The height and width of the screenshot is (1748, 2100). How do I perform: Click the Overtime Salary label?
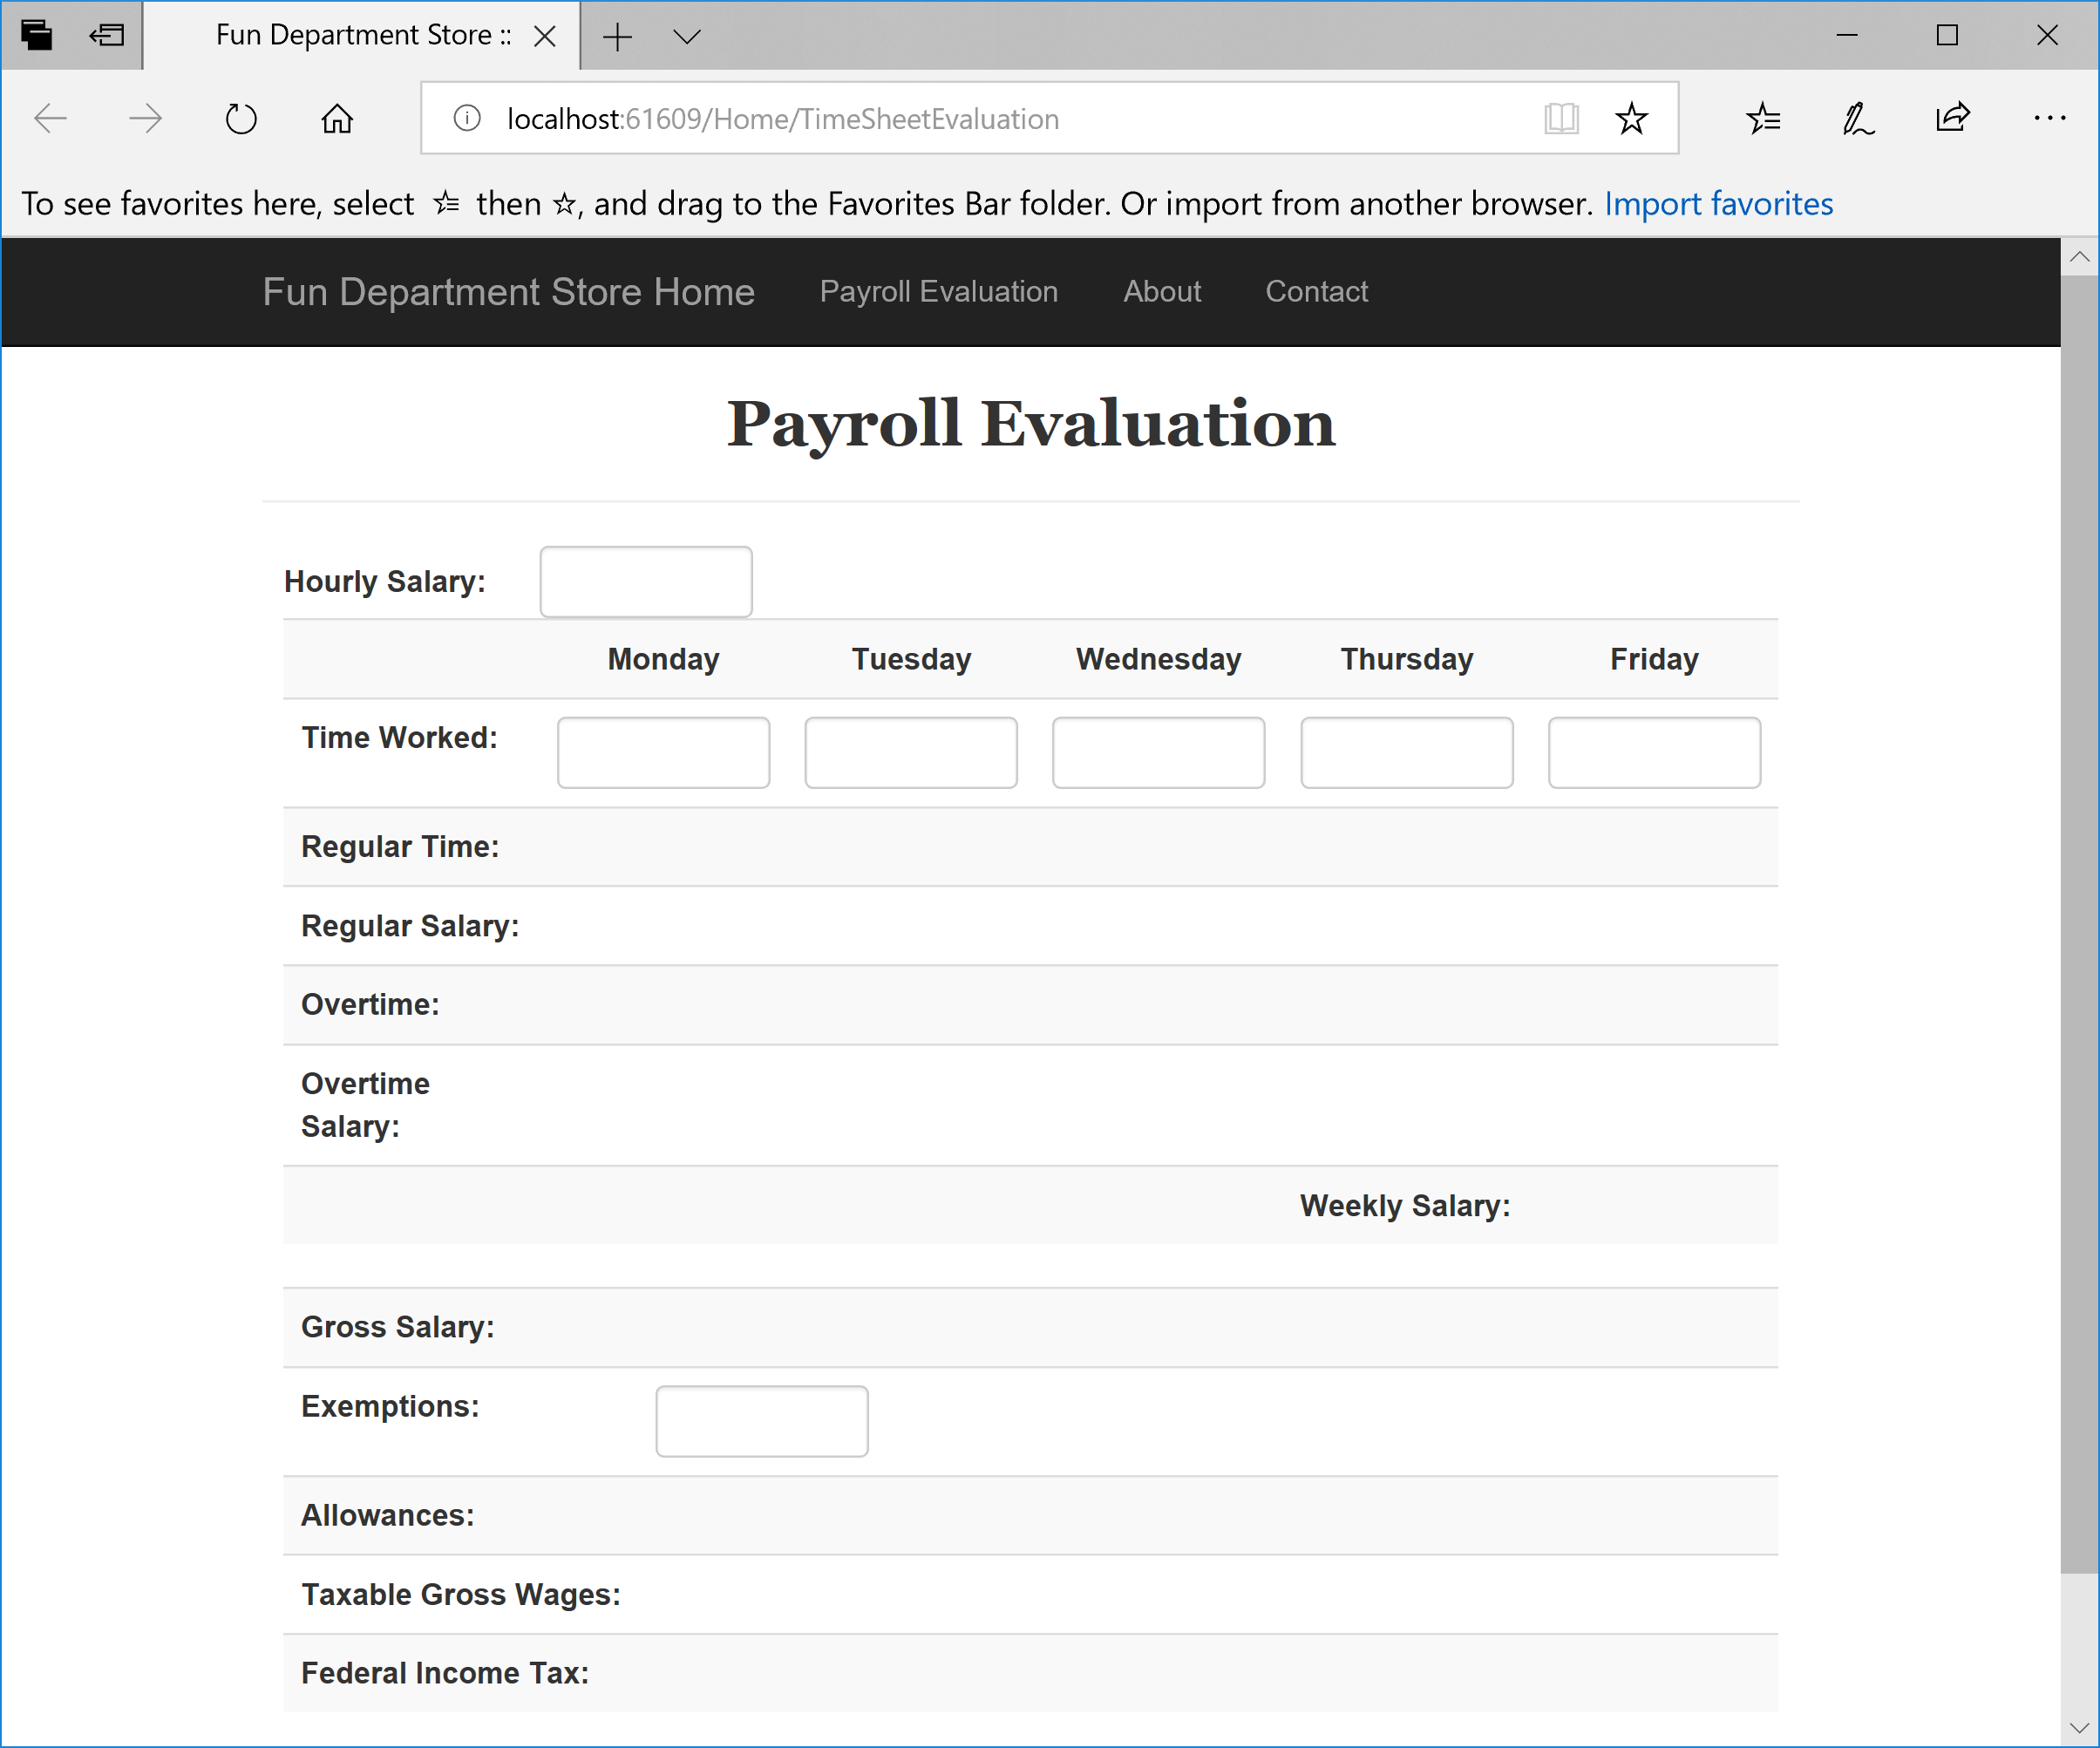click(x=365, y=1105)
